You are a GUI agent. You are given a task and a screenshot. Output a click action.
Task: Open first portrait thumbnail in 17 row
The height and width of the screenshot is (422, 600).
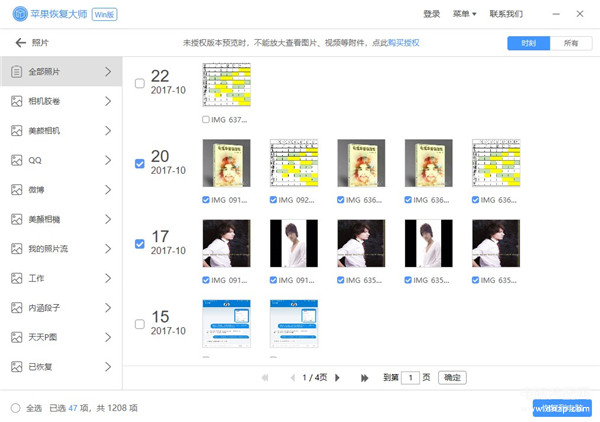tap(227, 243)
